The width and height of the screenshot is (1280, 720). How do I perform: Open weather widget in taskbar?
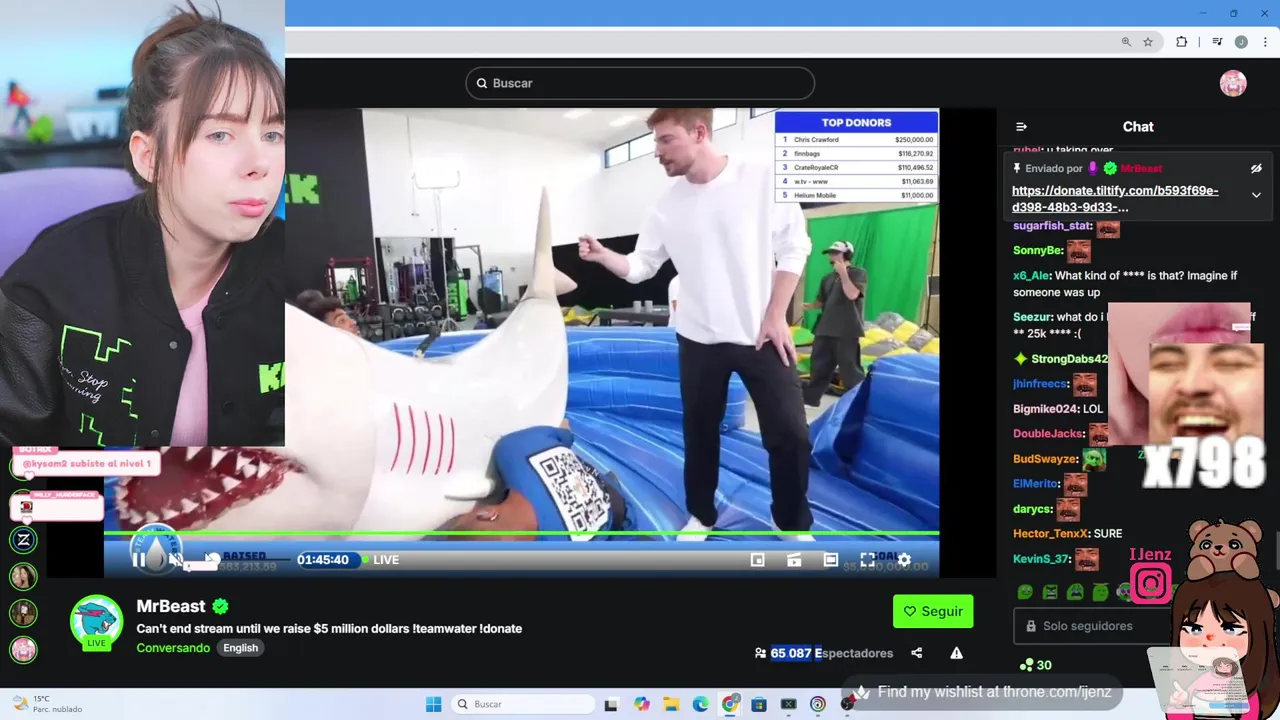tap(46, 704)
